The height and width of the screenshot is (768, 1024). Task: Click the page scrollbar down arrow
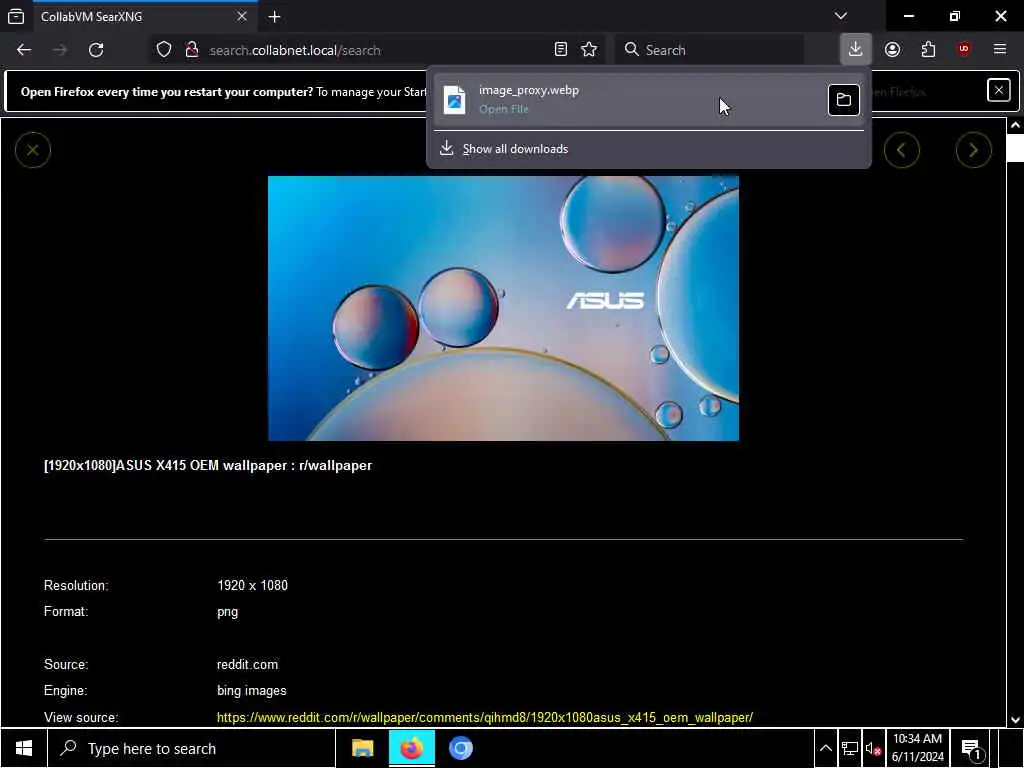(x=1015, y=719)
